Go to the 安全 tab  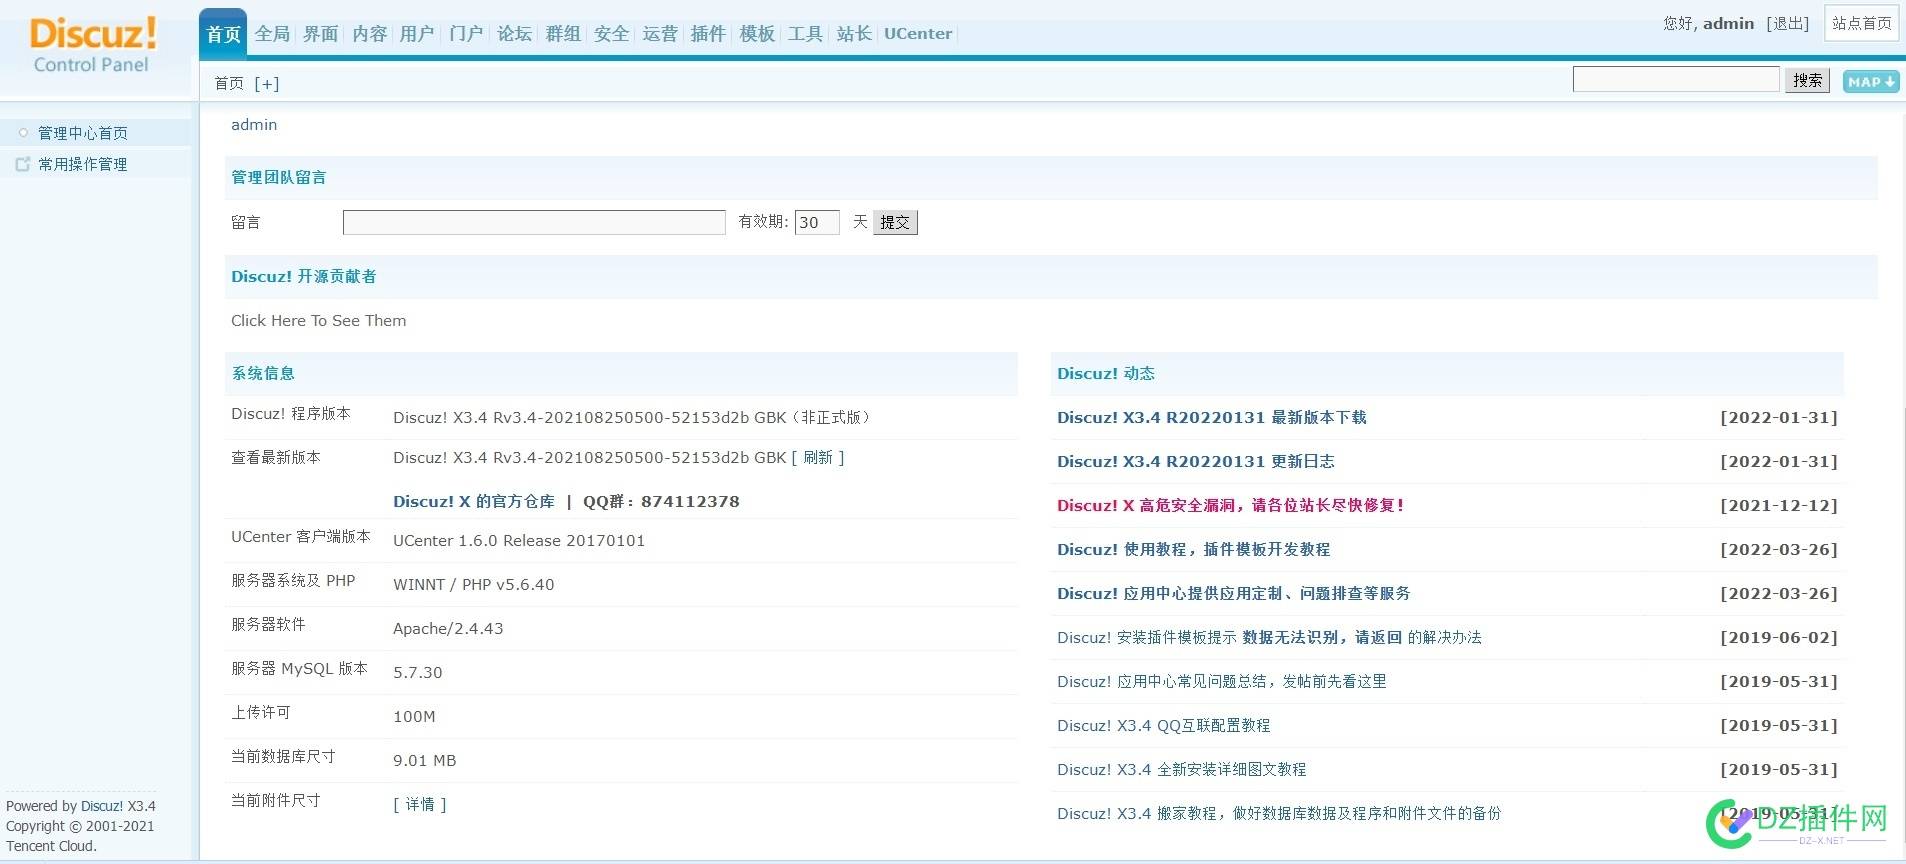click(x=611, y=34)
